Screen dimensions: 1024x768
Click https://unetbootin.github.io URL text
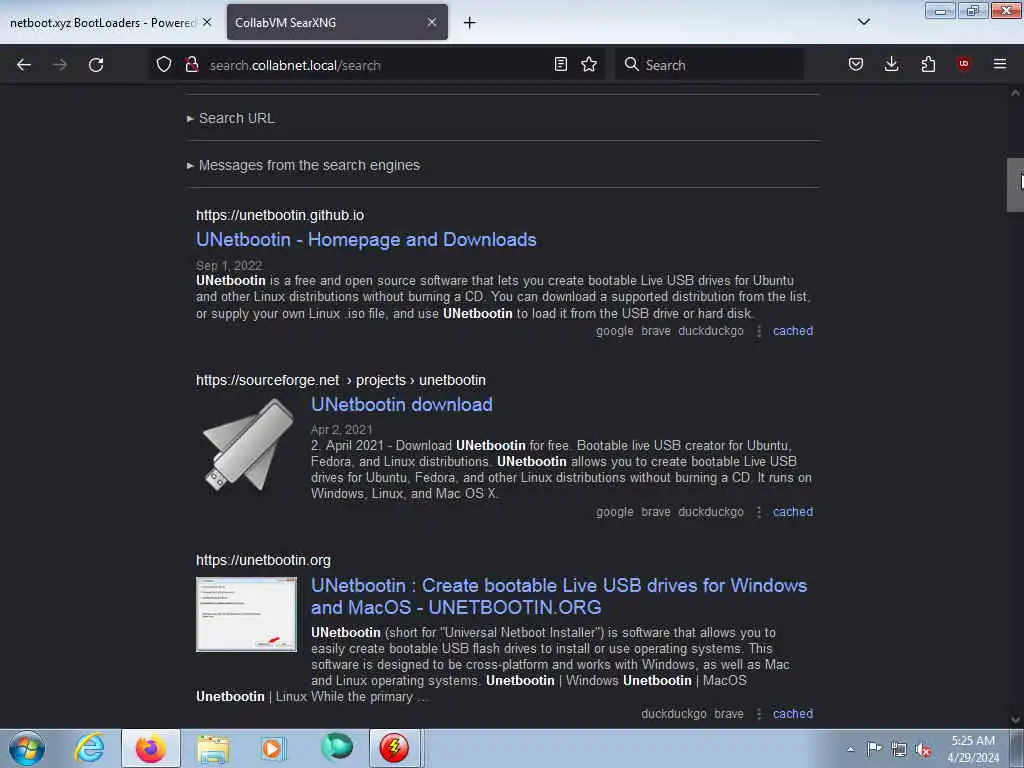pyautogui.click(x=280, y=216)
